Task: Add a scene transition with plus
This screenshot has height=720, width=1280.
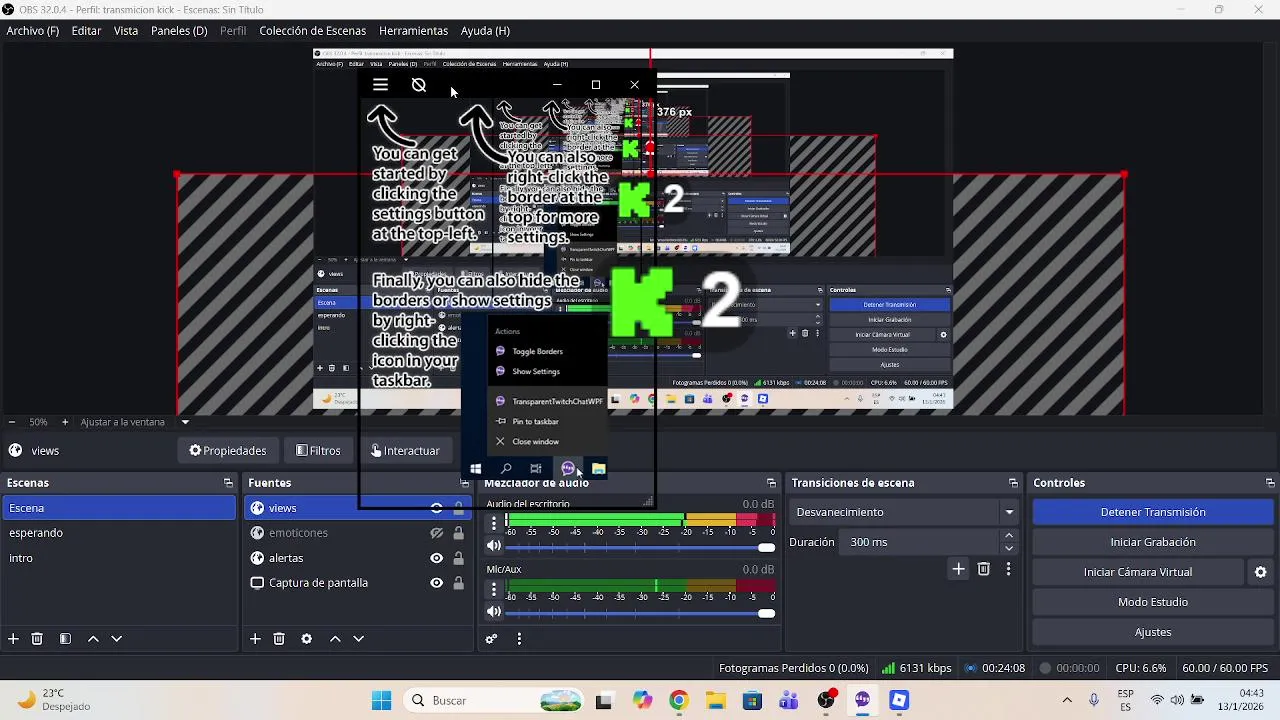Action: [958, 569]
